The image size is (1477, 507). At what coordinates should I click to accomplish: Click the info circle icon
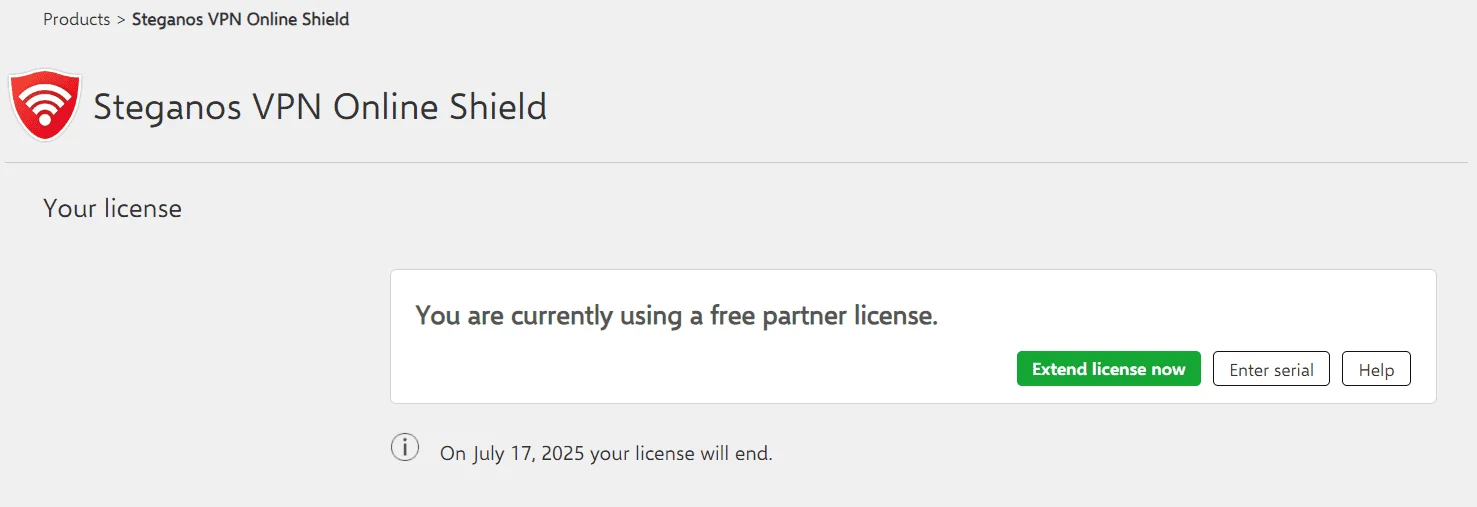[x=404, y=448]
